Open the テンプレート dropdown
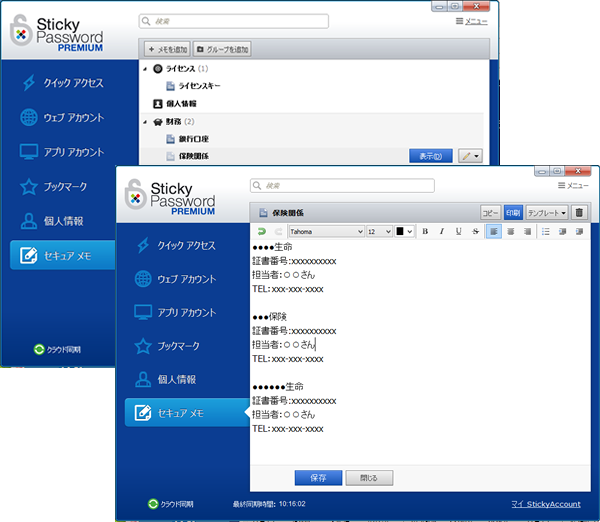 pos(547,213)
